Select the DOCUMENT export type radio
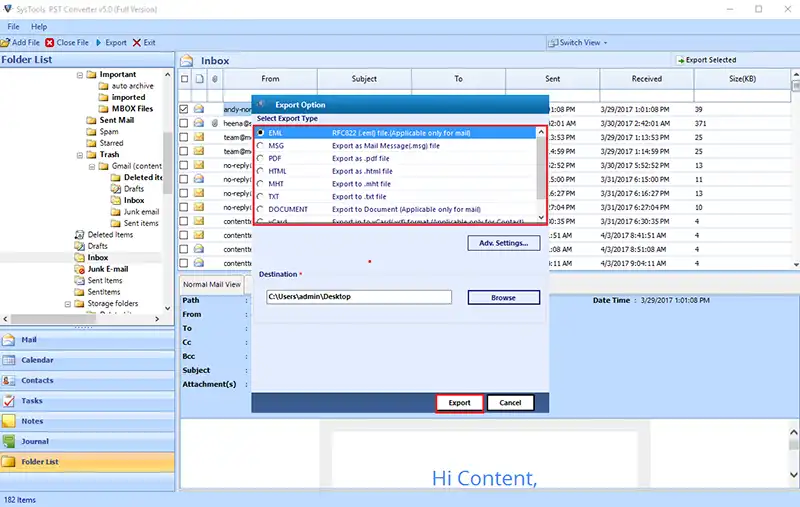The width and height of the screenshot is (800, 507). point(261,209)
